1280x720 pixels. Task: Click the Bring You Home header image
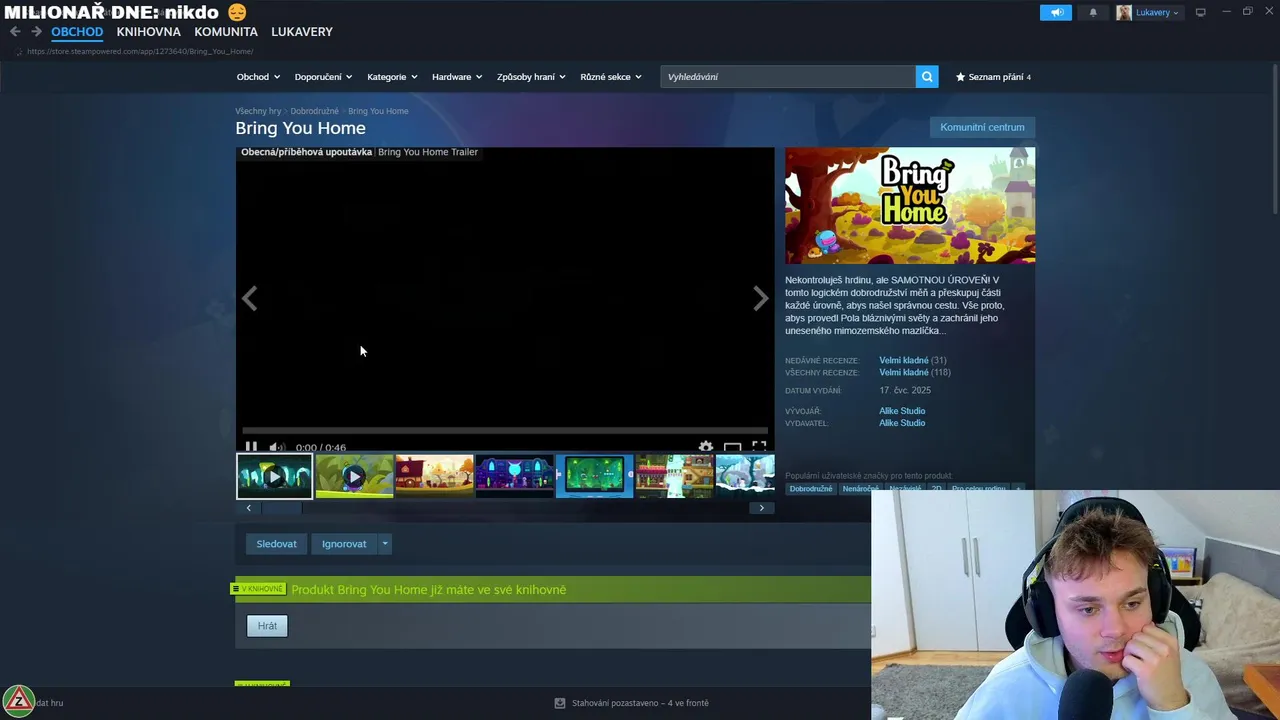tap(910, 205)
